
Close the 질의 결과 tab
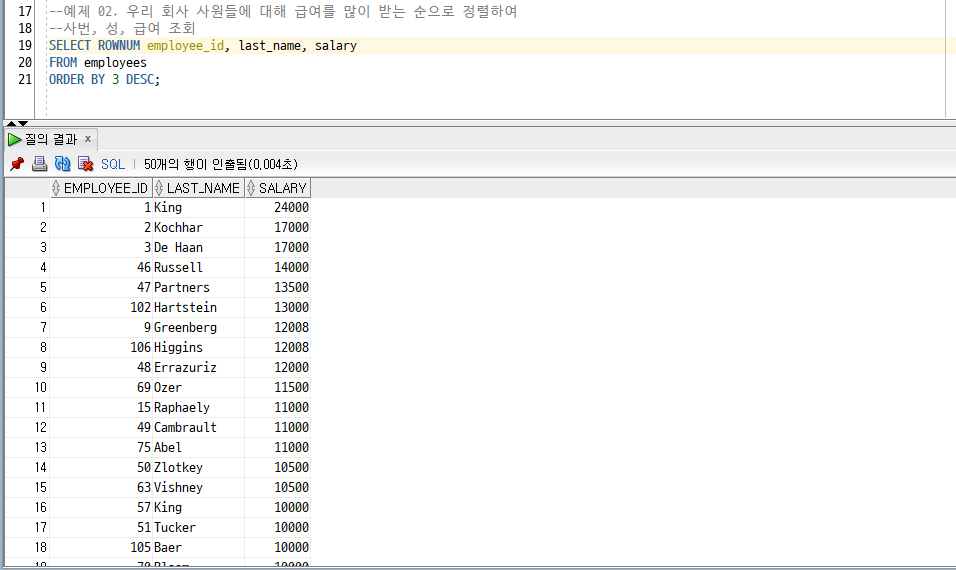(88, 139)
